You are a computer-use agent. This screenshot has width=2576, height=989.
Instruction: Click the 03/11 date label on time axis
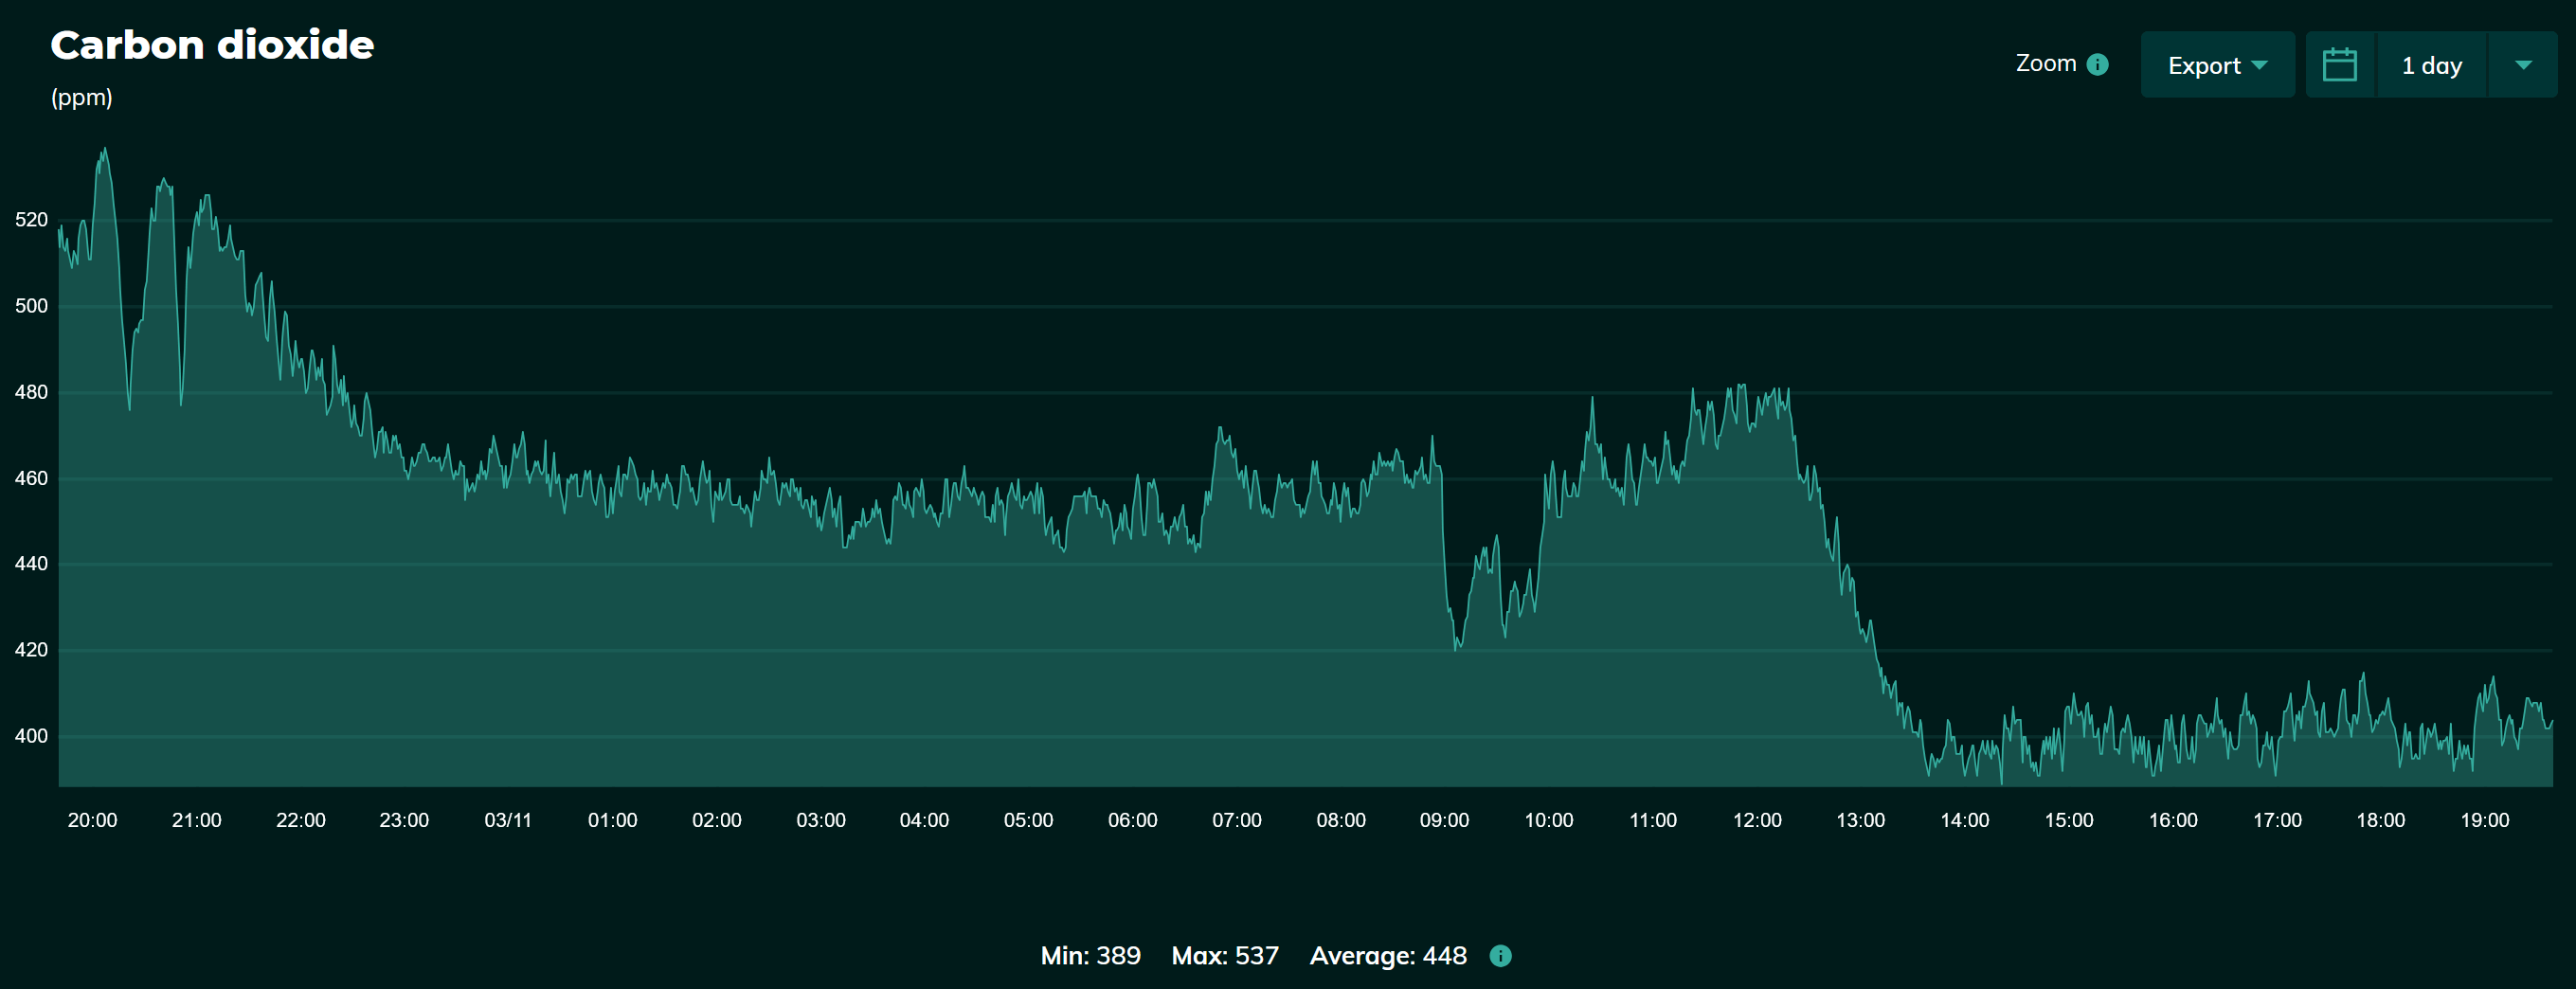(508, 820)
